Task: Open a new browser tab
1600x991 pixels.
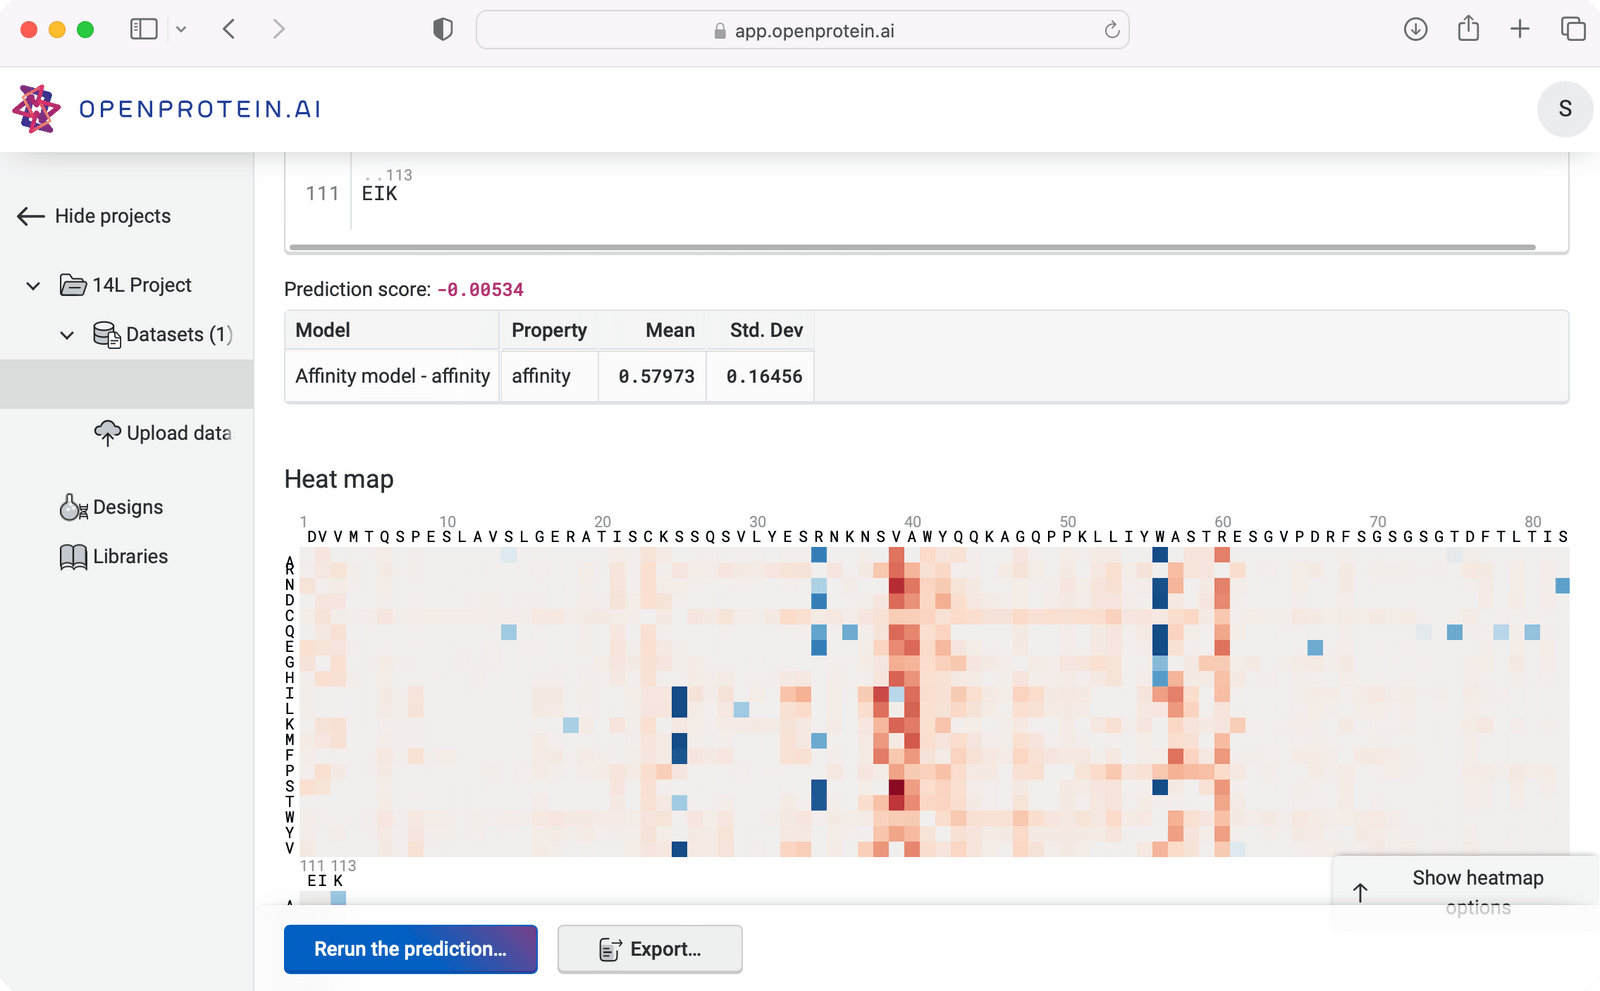Action: click(x=1519, y=29)
